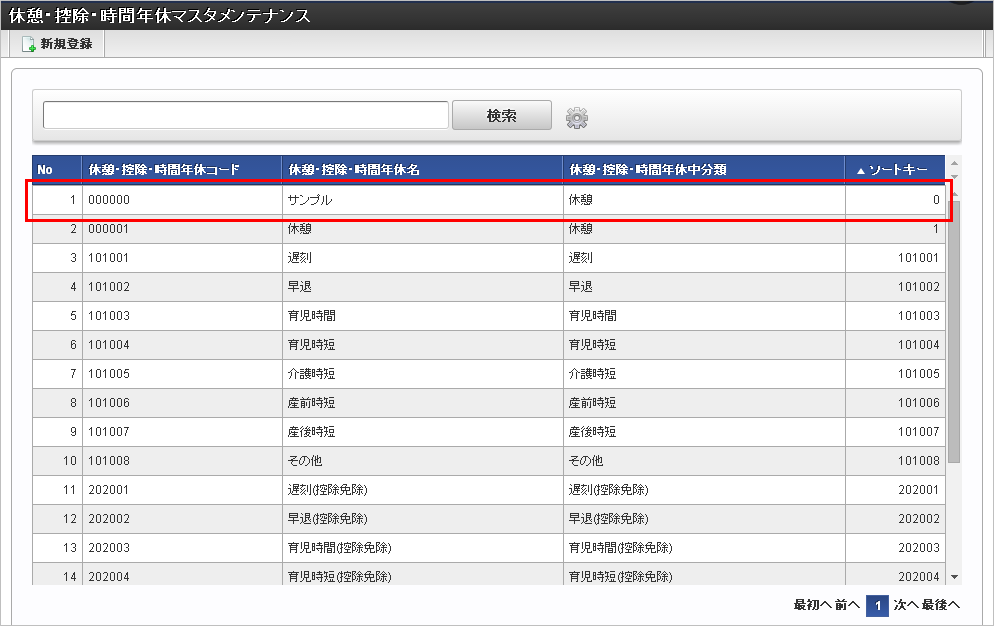The height and width of the screenshot is (626, 994).
Task: Click the 休憩 category cell in row 2
Action: click(704, 229)
